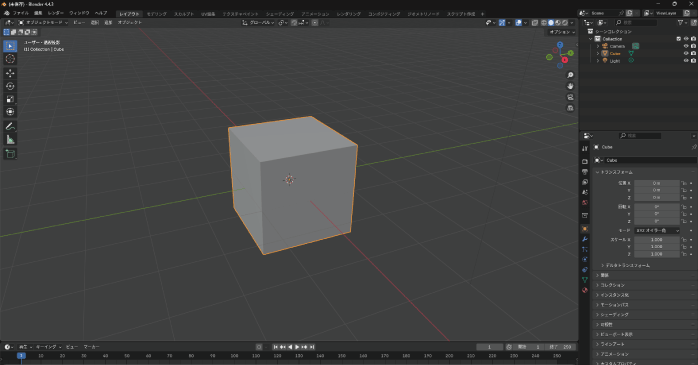Click play animation button in timeline
The width and height of the screenshot is (698, 365).
[x=297, y=347]
